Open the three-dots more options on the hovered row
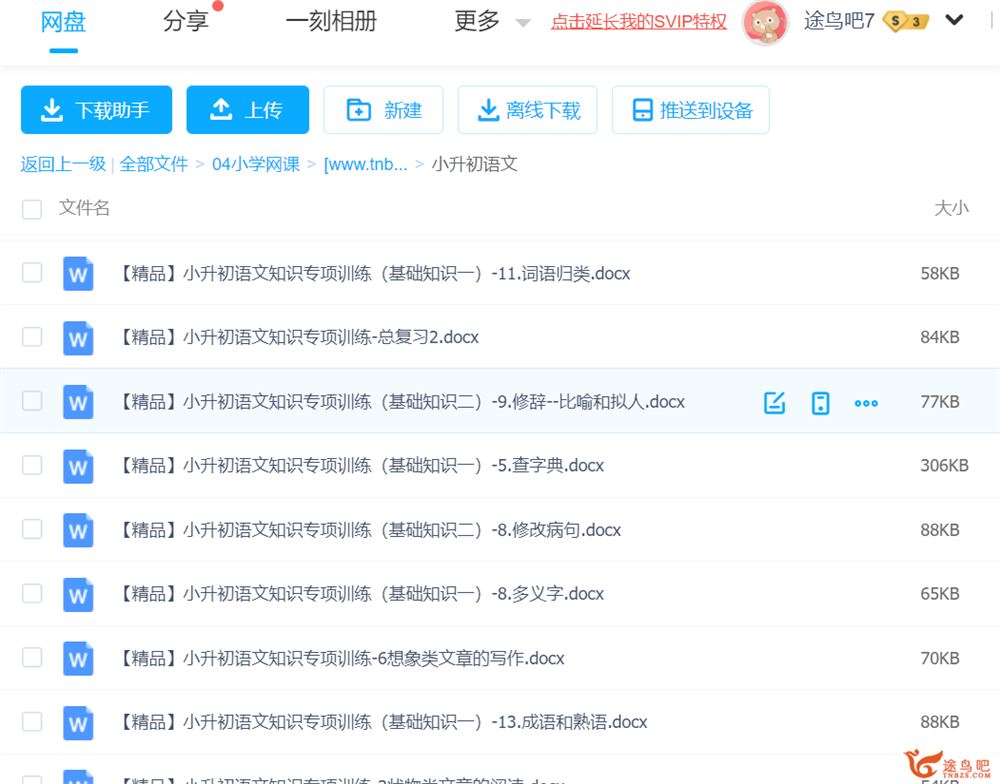 (x=866, y=402)
